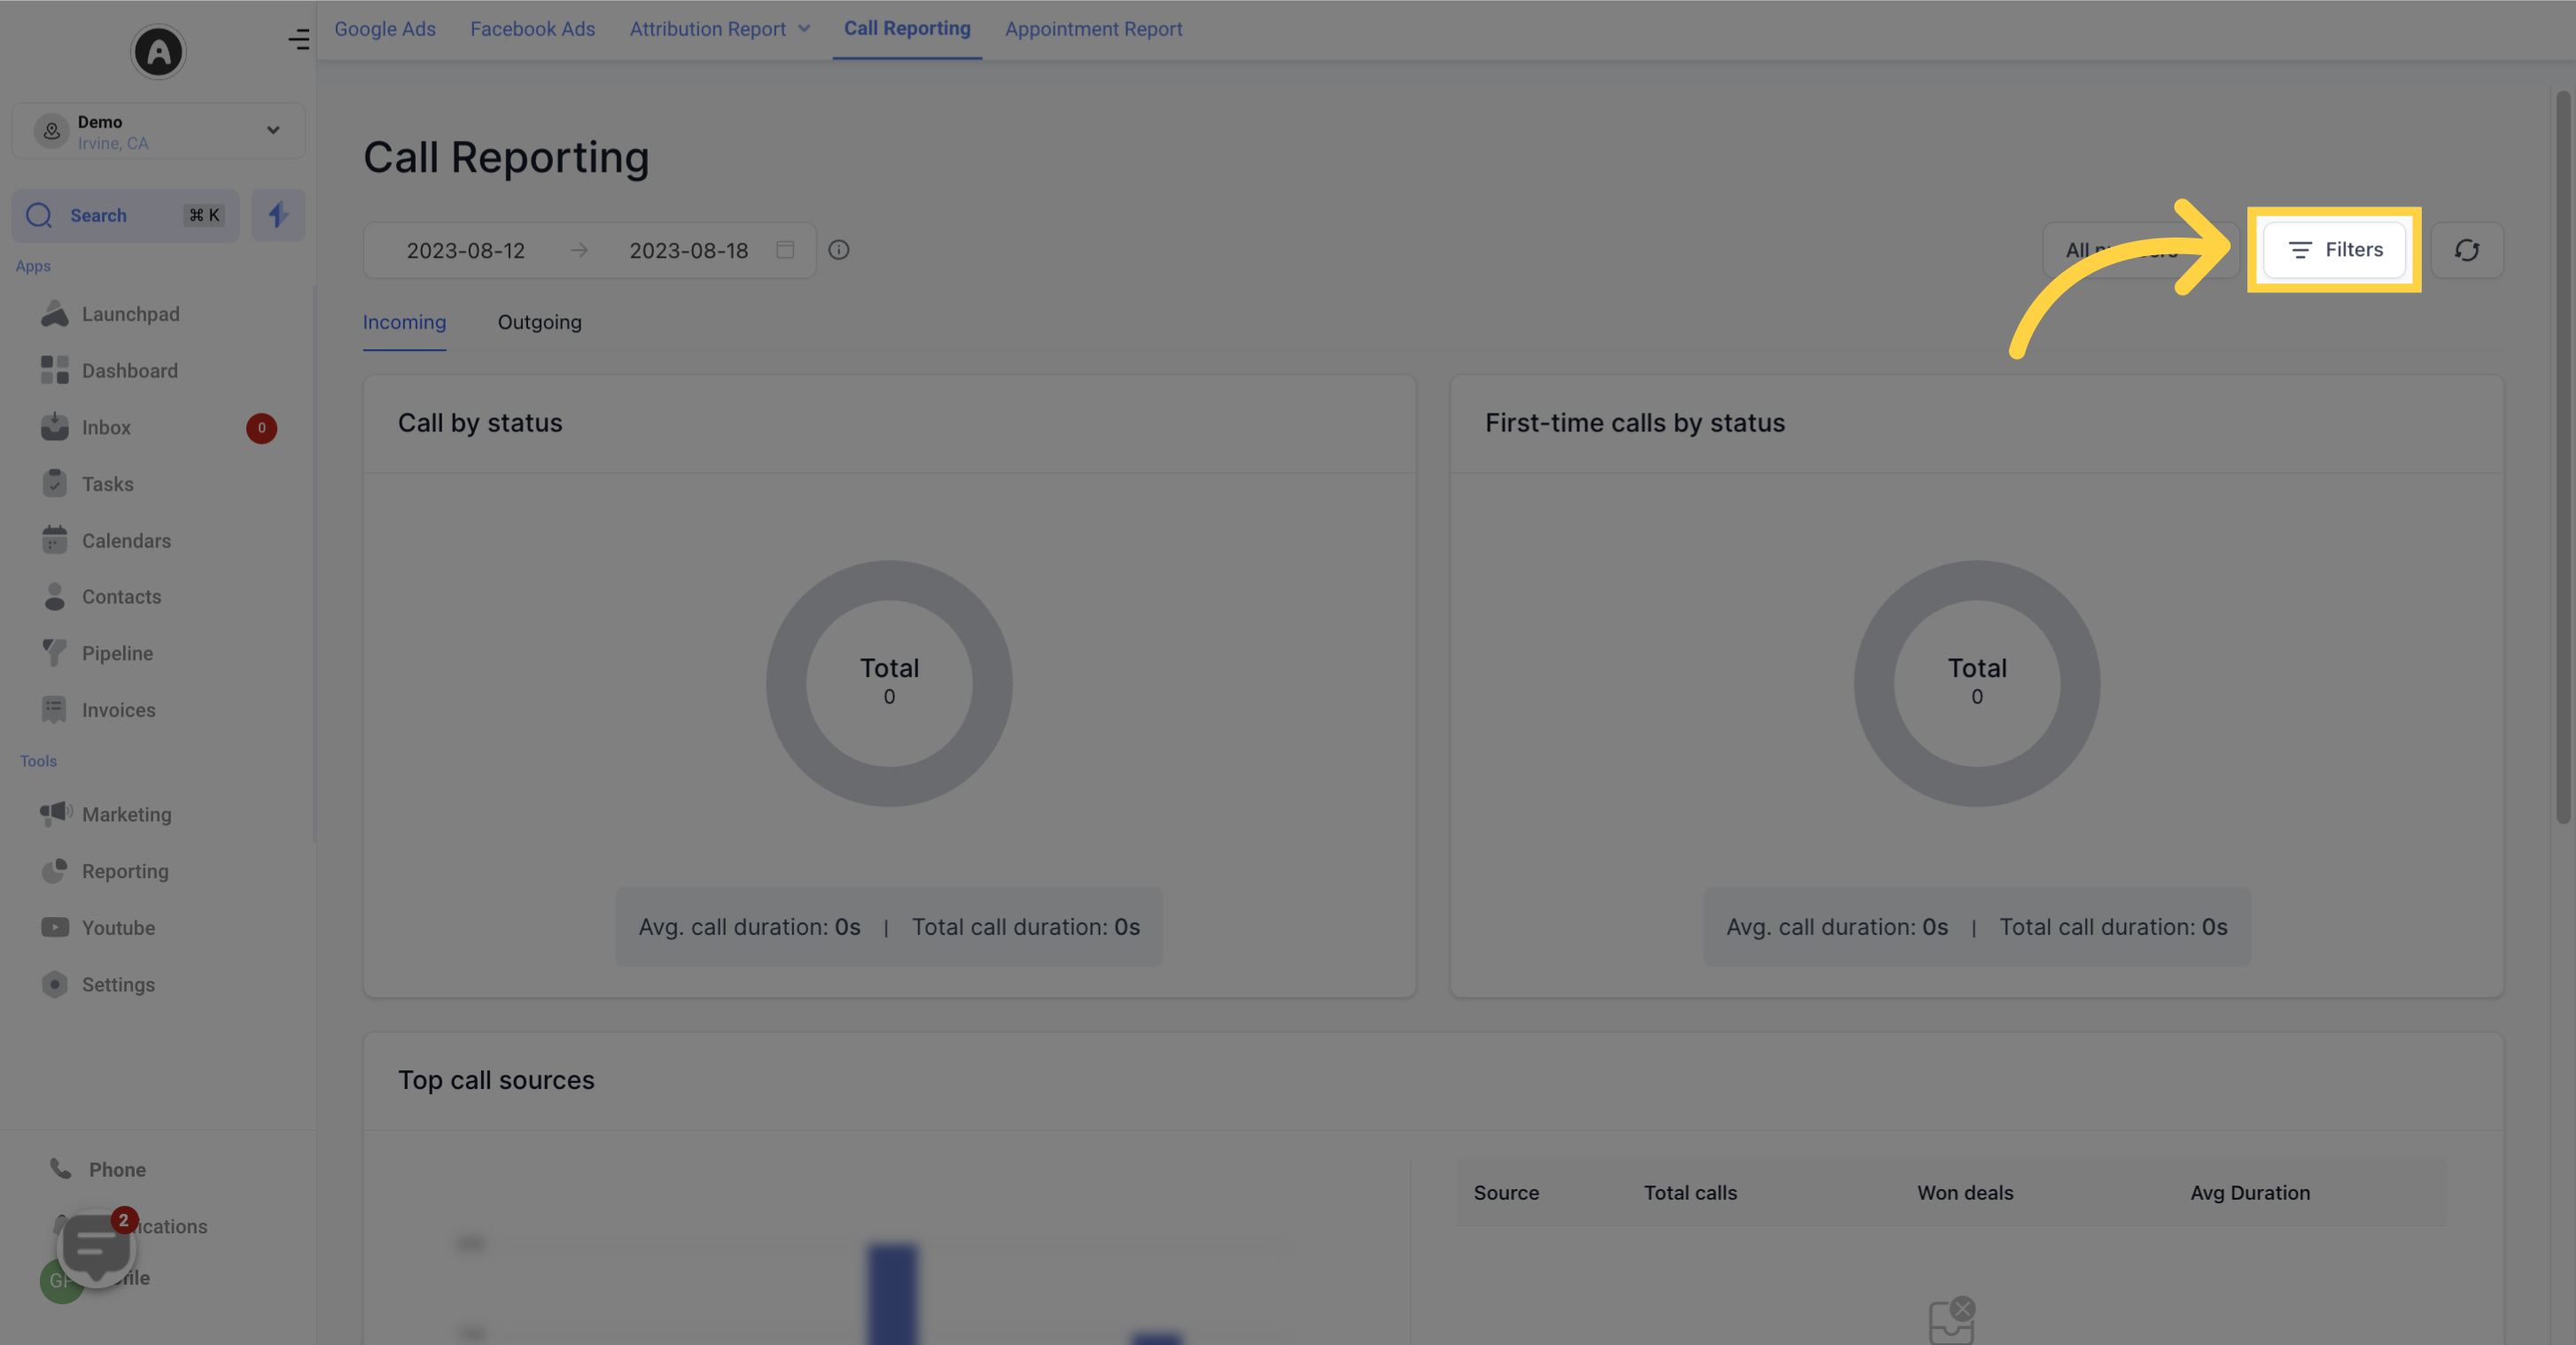Open the date range start picker
Viewport: 2576px width, 1345px height.
point(465,250)
